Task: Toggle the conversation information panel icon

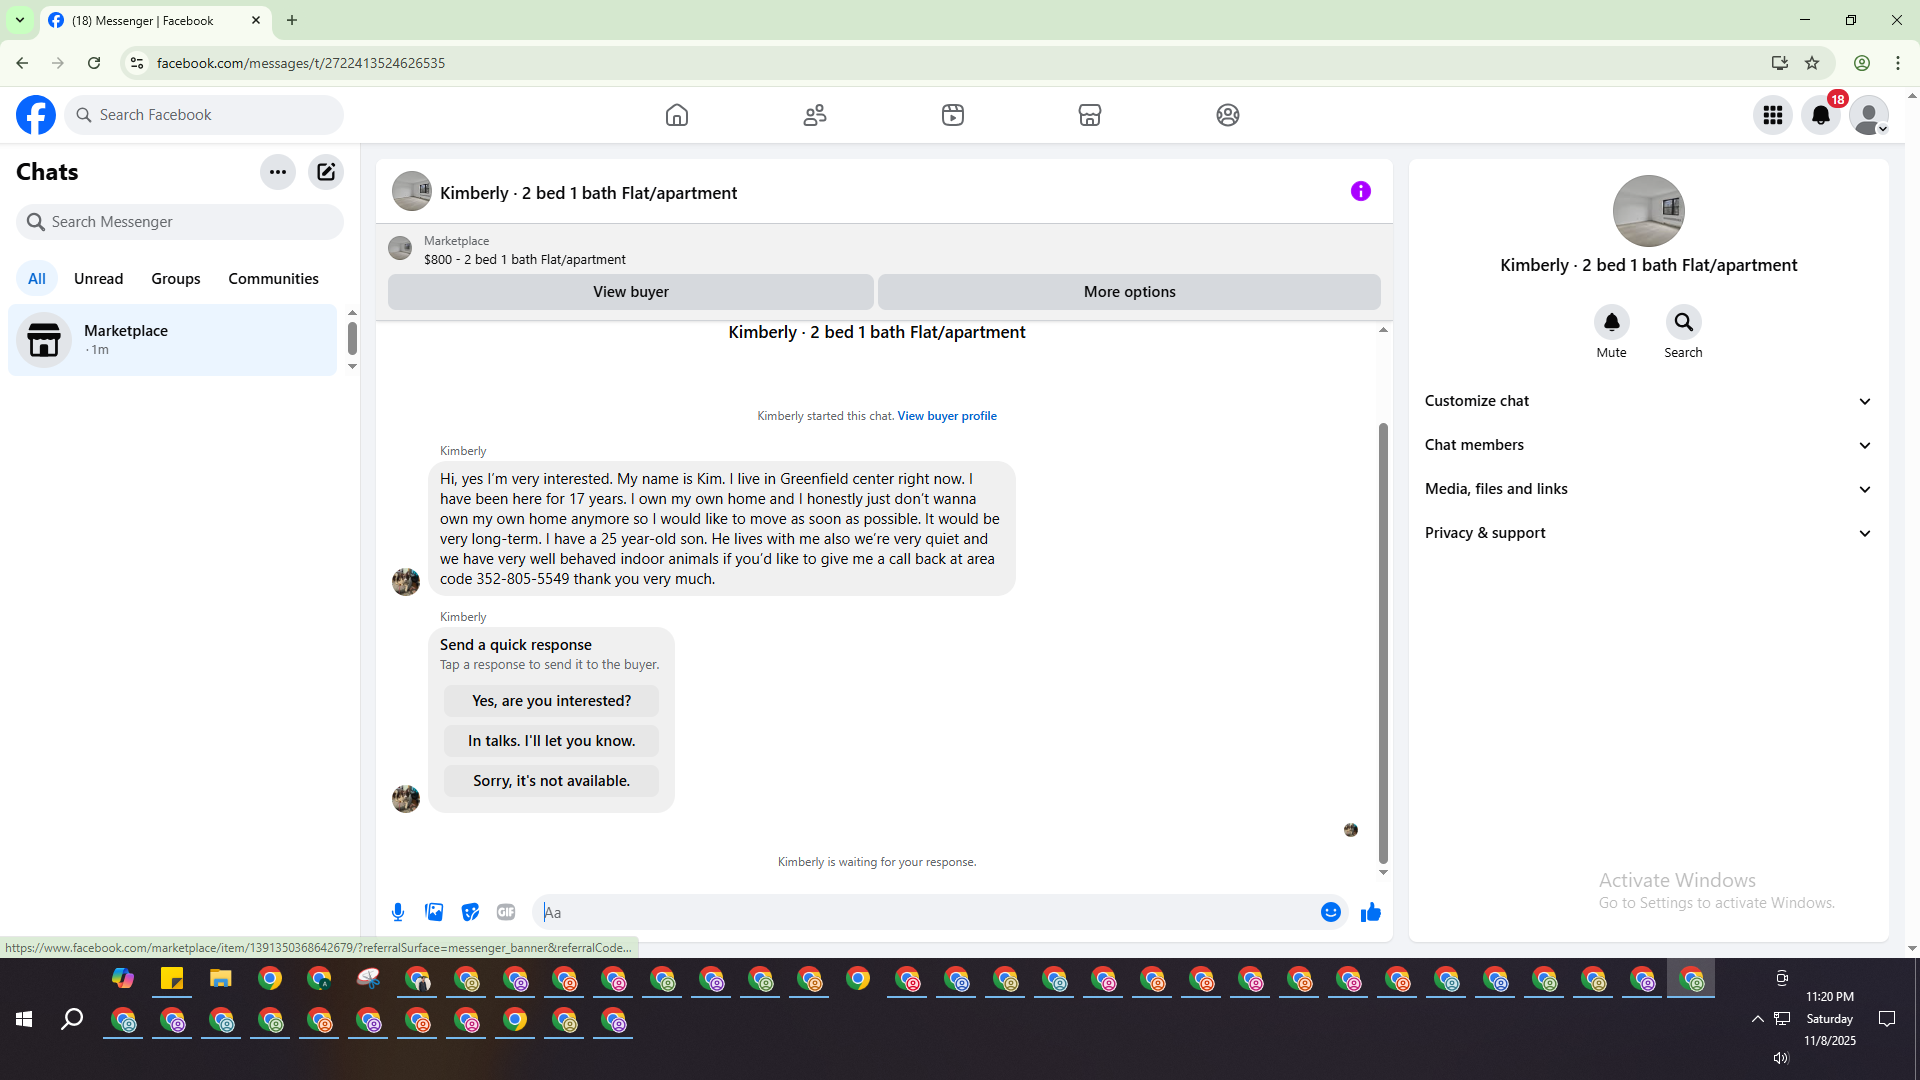Action: coord(1360,191)
